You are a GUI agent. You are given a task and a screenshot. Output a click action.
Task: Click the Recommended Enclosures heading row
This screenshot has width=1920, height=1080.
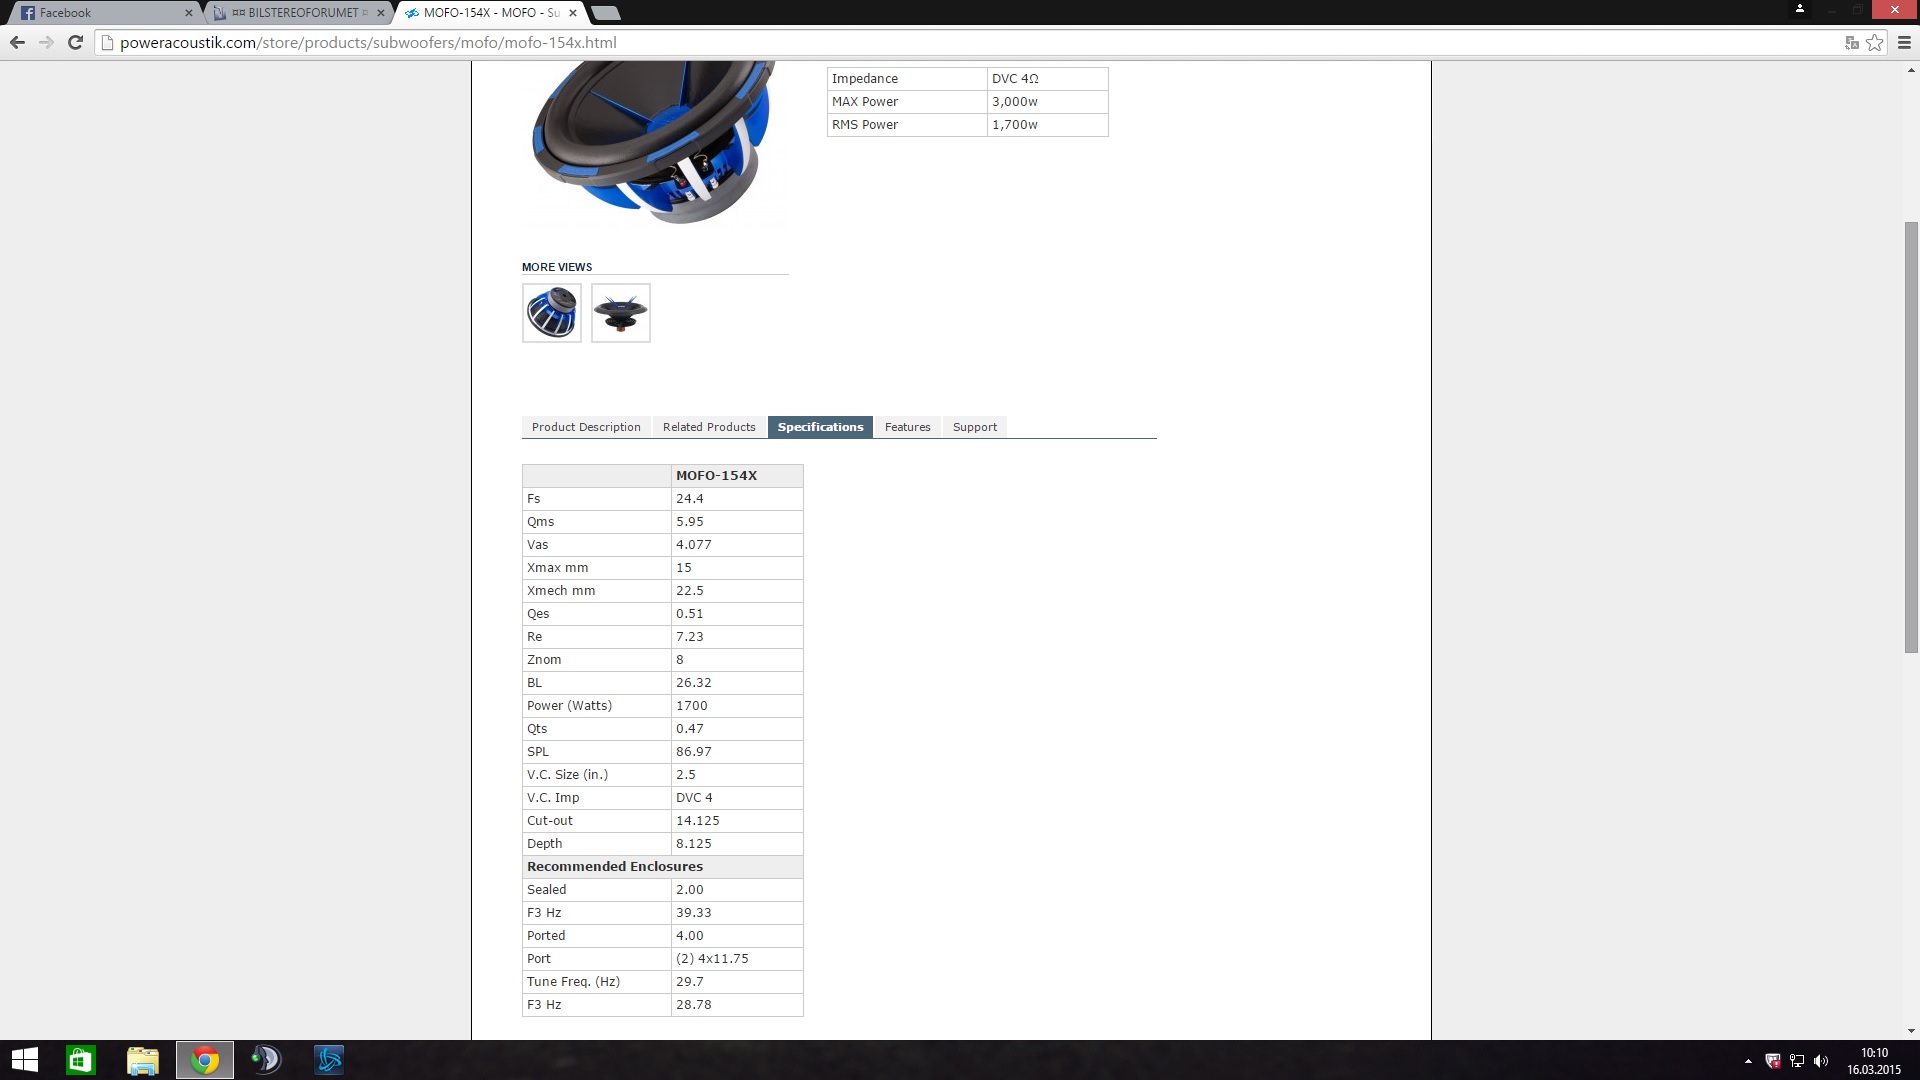pyautogui.click(x=662, y=867)
